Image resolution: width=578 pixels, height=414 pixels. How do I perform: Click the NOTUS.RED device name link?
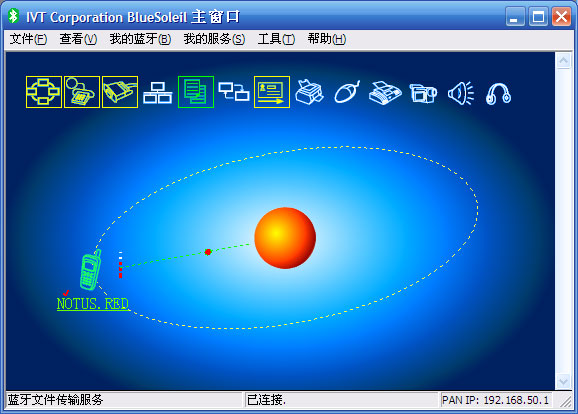(93, 304)
